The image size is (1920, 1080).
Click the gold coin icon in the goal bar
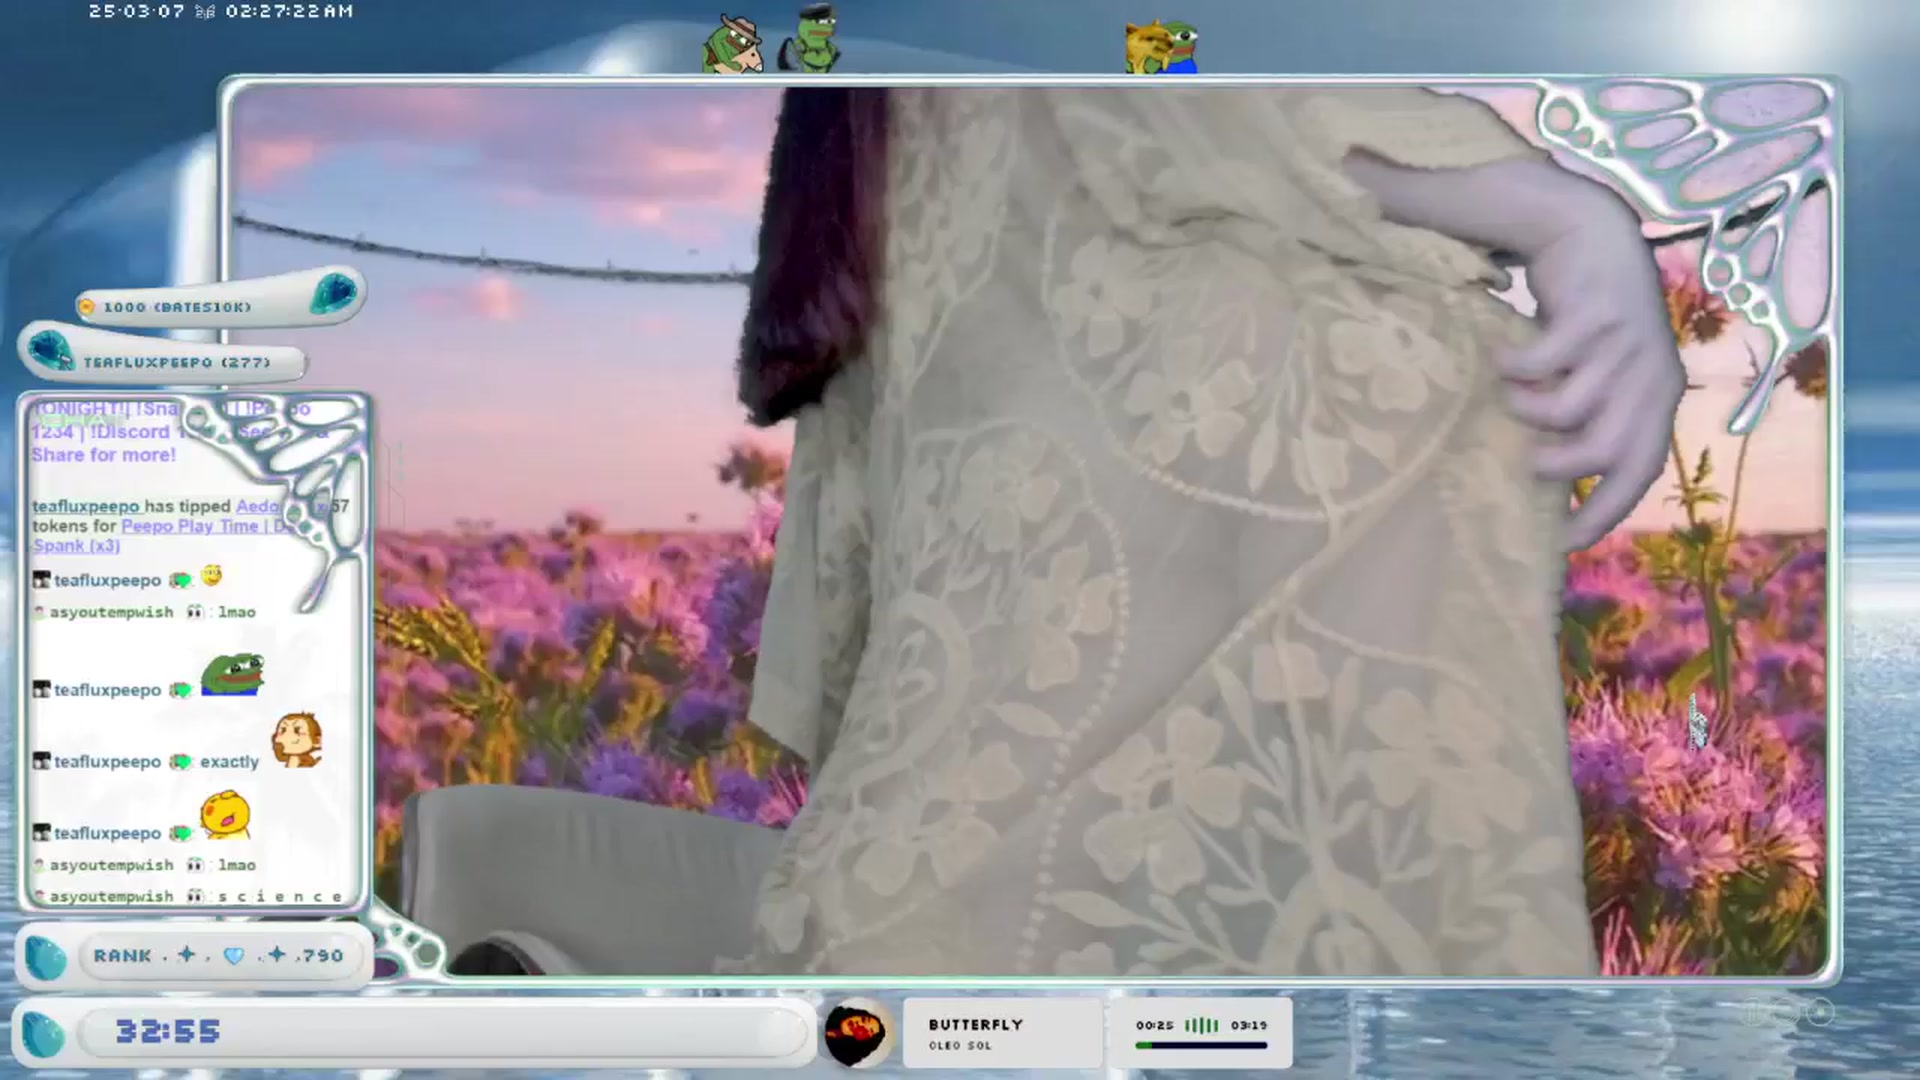(86, 307)
